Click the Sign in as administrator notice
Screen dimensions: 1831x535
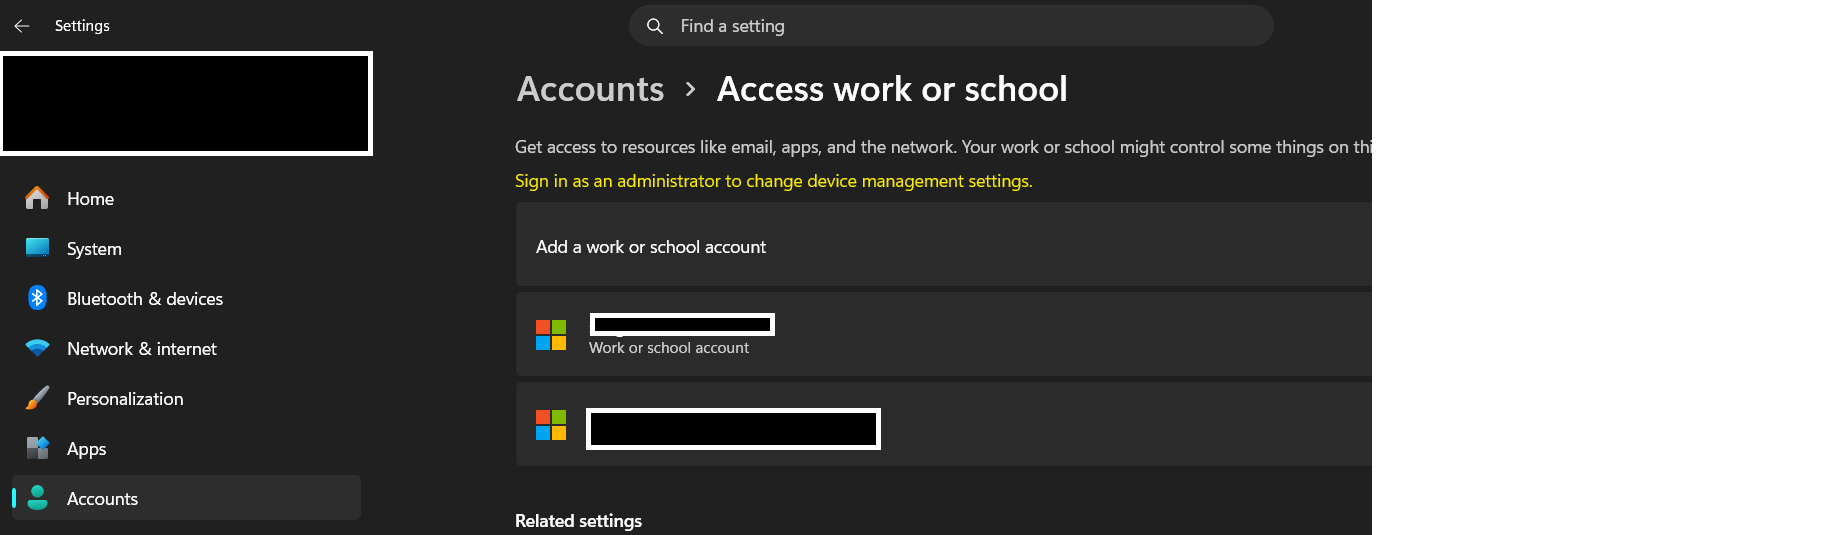(x=773, y=181)
